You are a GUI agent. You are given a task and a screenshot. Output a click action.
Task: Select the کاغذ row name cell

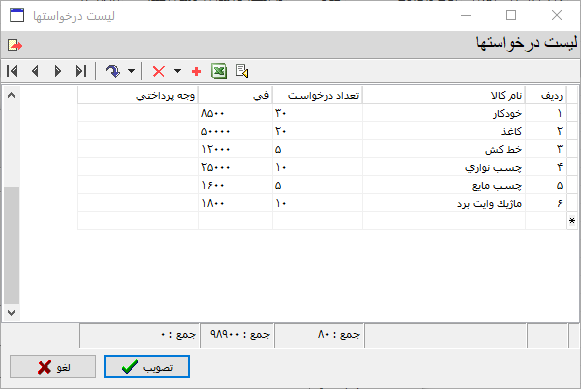pyautogui.click(x=444, y=131)
